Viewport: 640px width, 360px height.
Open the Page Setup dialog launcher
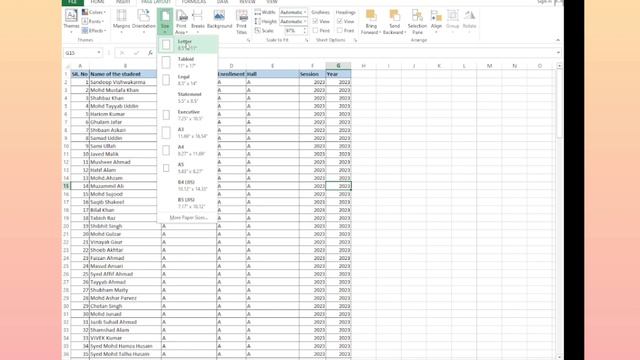point(248,40)
